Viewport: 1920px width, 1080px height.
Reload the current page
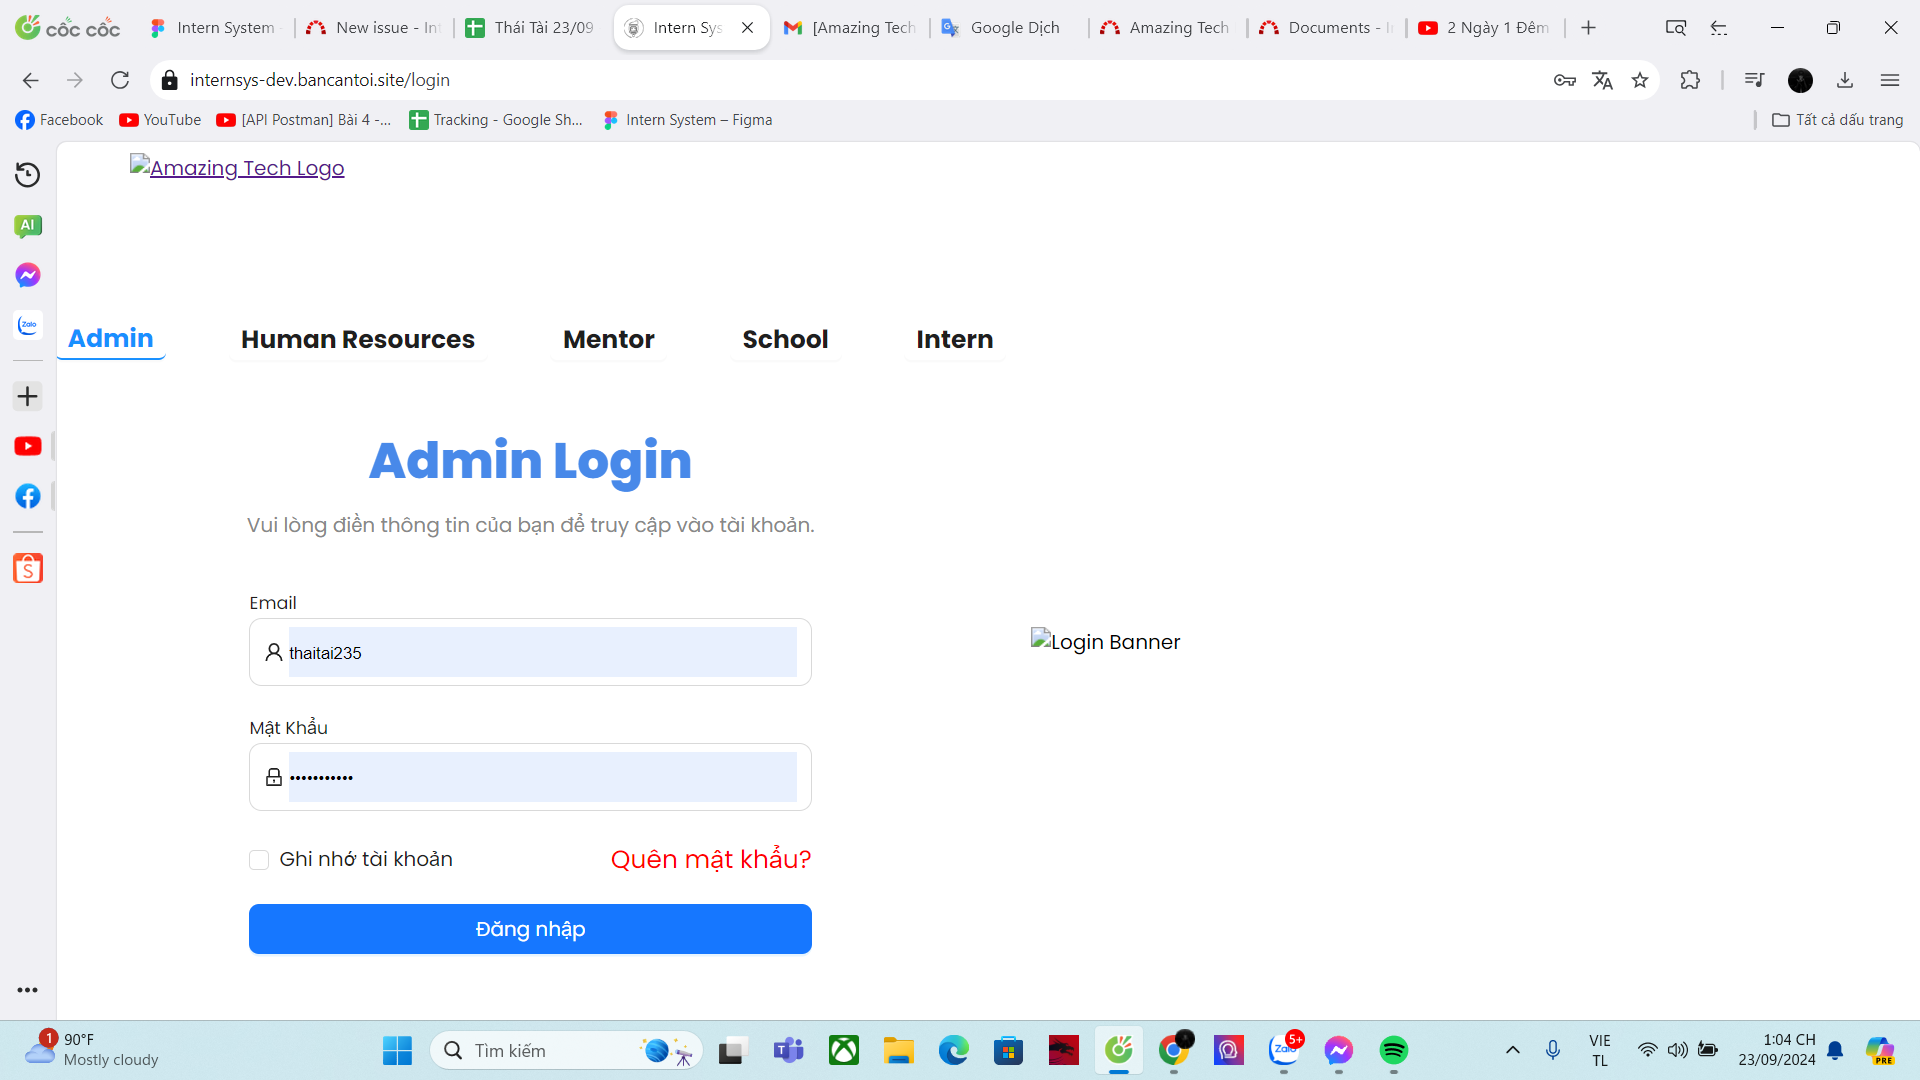tap(120, 80)
